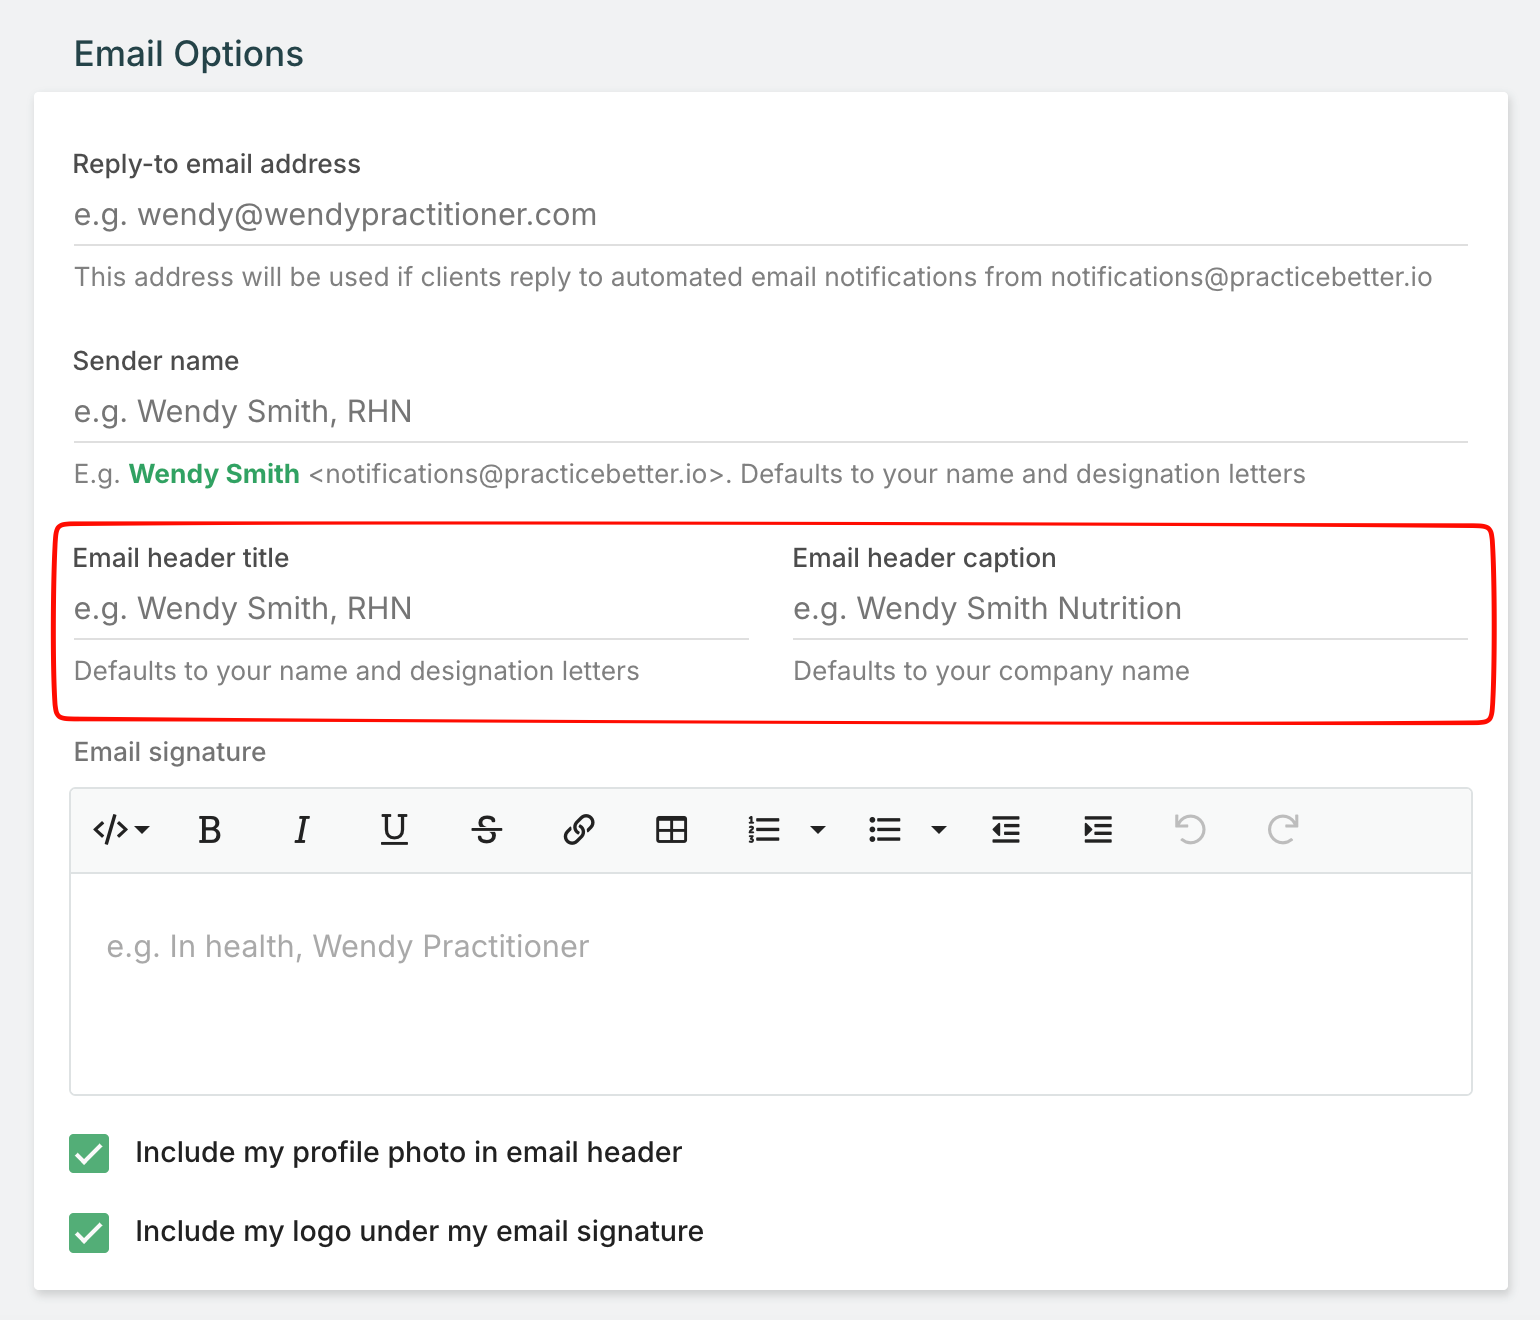Start a bulleted list in signature

click(885, 830)
